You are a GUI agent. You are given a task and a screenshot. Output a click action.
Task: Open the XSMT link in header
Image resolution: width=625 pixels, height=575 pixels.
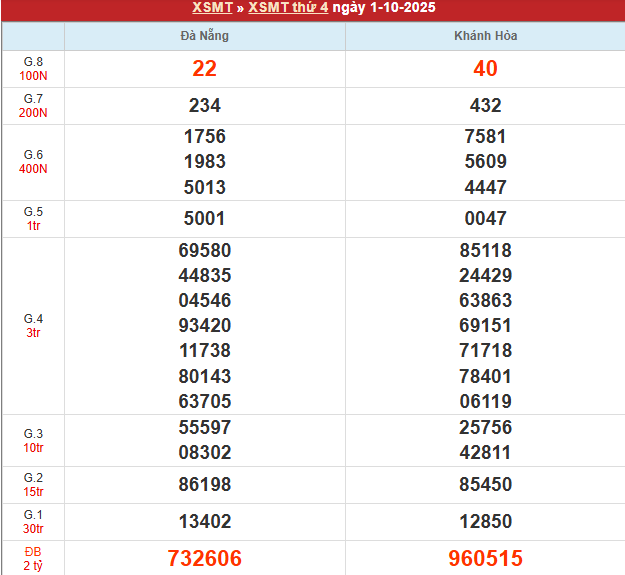click(212, 8)
